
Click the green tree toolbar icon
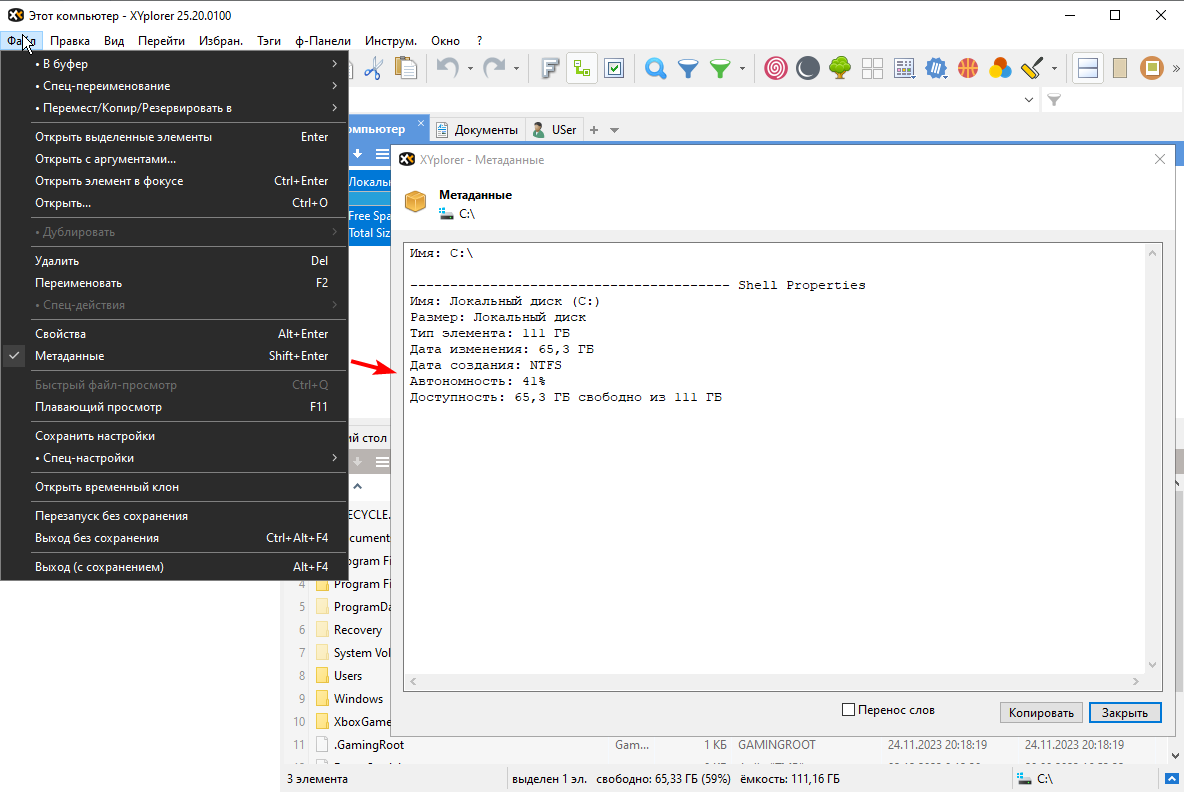[840, 69]
